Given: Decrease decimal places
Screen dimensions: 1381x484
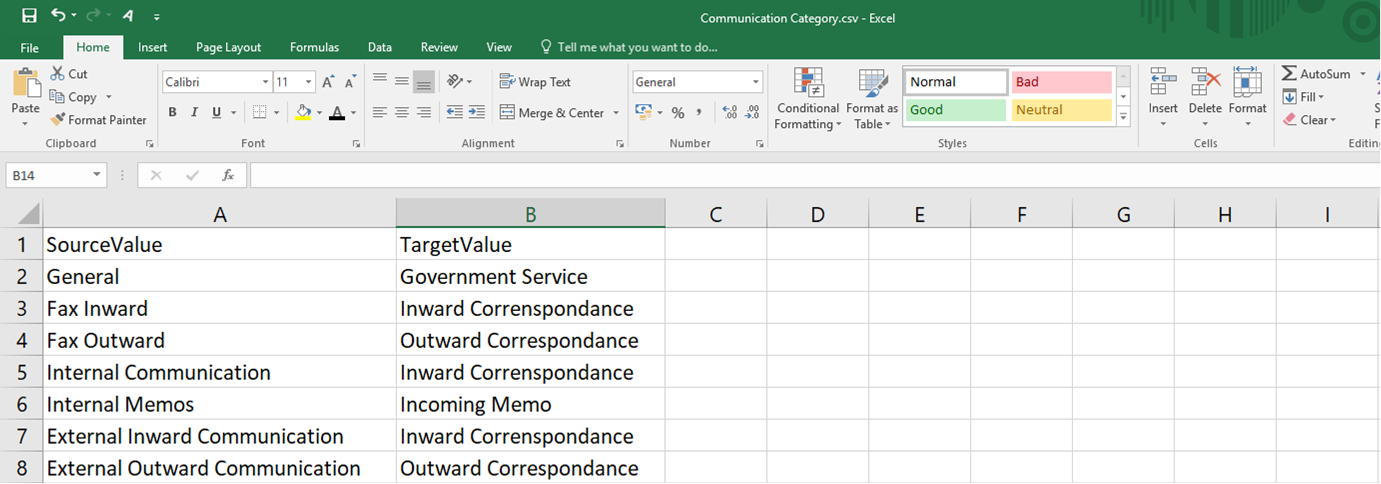Looking at the screenshot, I should [751, 113].
